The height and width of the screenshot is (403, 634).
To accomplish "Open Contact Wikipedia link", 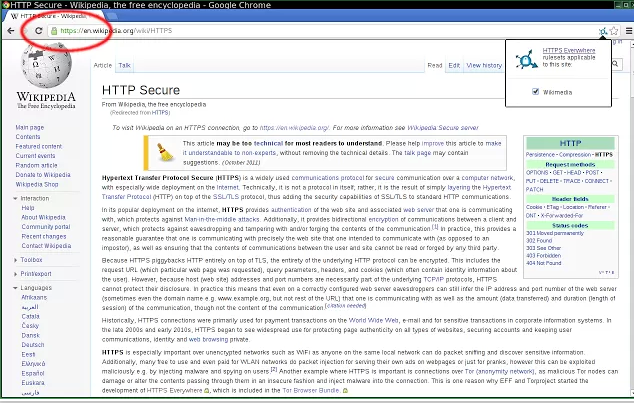I will coord(46,246).
